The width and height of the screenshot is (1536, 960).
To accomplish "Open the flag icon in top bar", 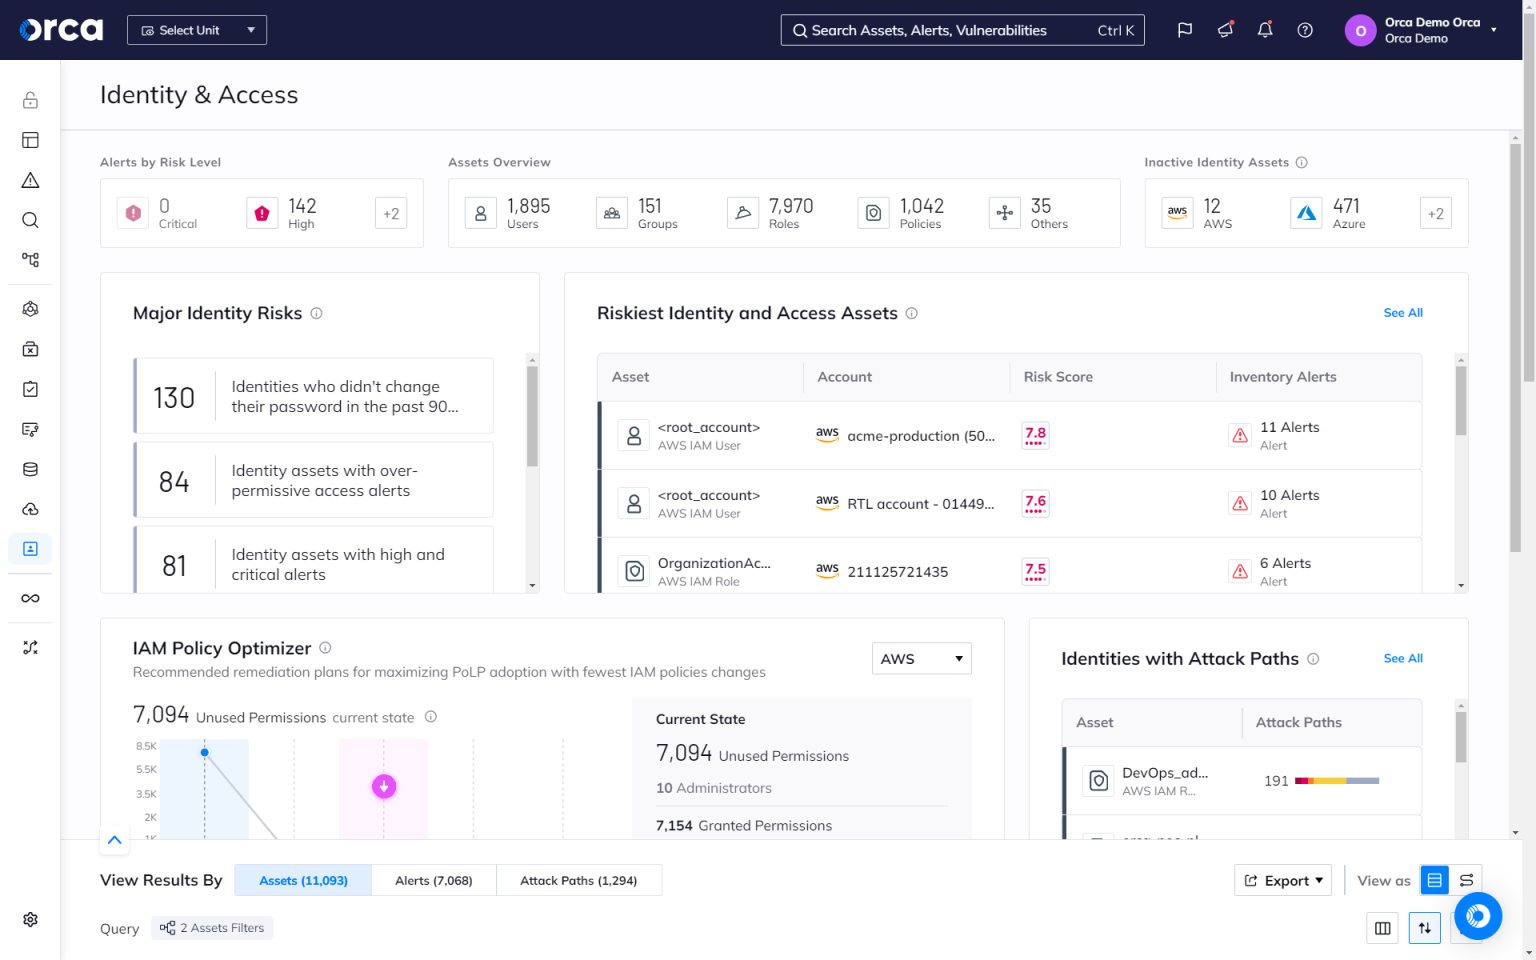I will point(1185,30).
